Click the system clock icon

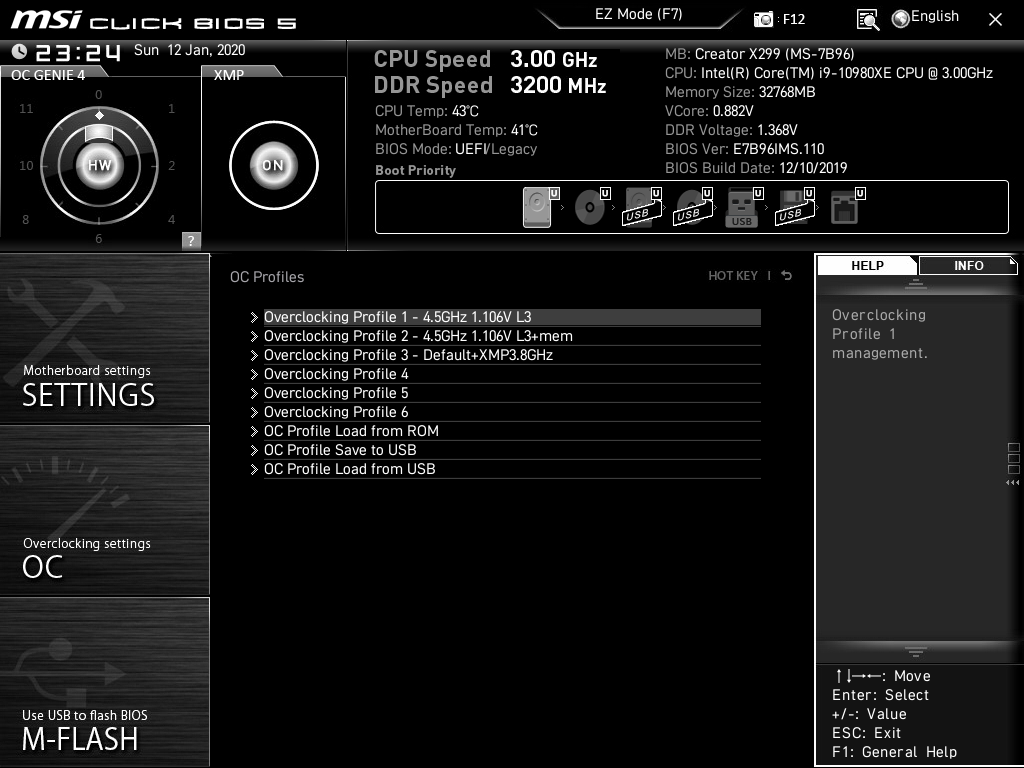[x=20, y=51]
